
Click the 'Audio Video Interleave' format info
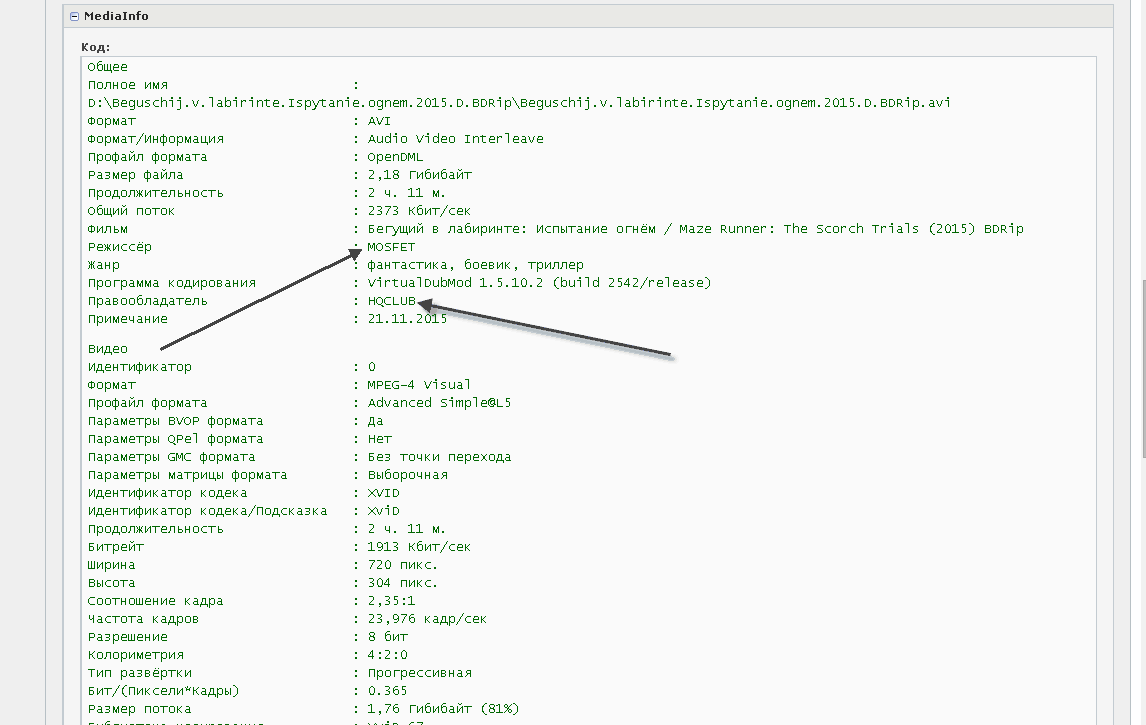pyautogui.click(x=455, y=139)
